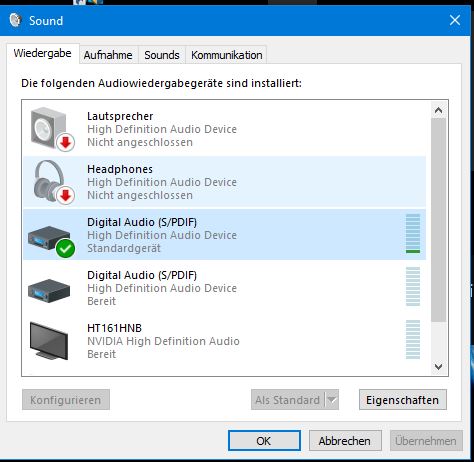Switch to the Aufnahme tab
This screenshot has width=474, height=462.
coord(108,55)
